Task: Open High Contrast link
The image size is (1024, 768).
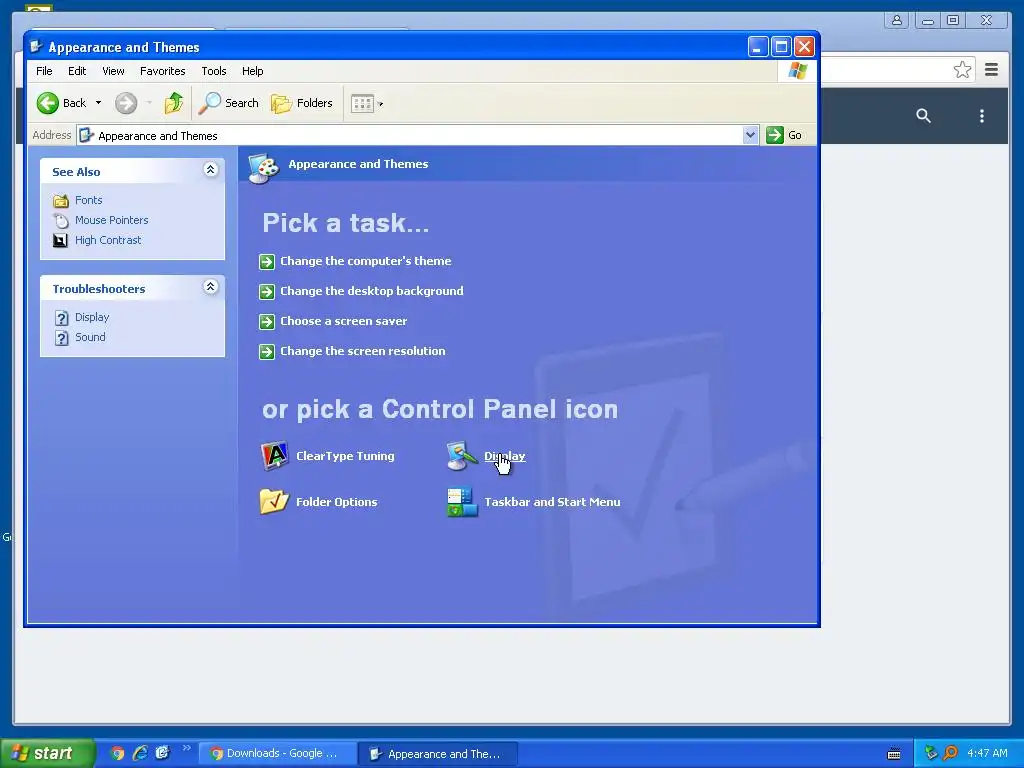Action: 108,240
